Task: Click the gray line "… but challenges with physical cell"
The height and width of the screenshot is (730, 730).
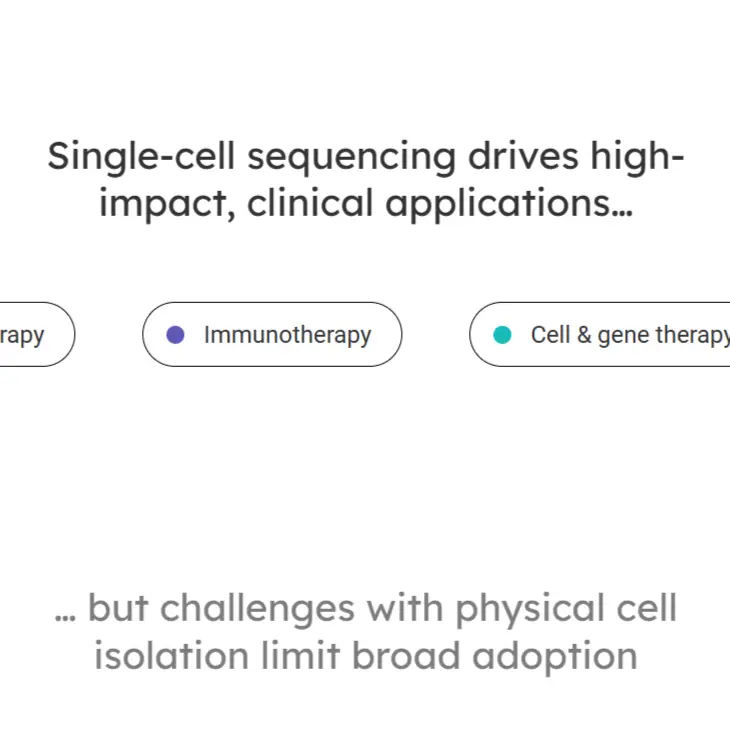Action: click(x=365, y=608)
